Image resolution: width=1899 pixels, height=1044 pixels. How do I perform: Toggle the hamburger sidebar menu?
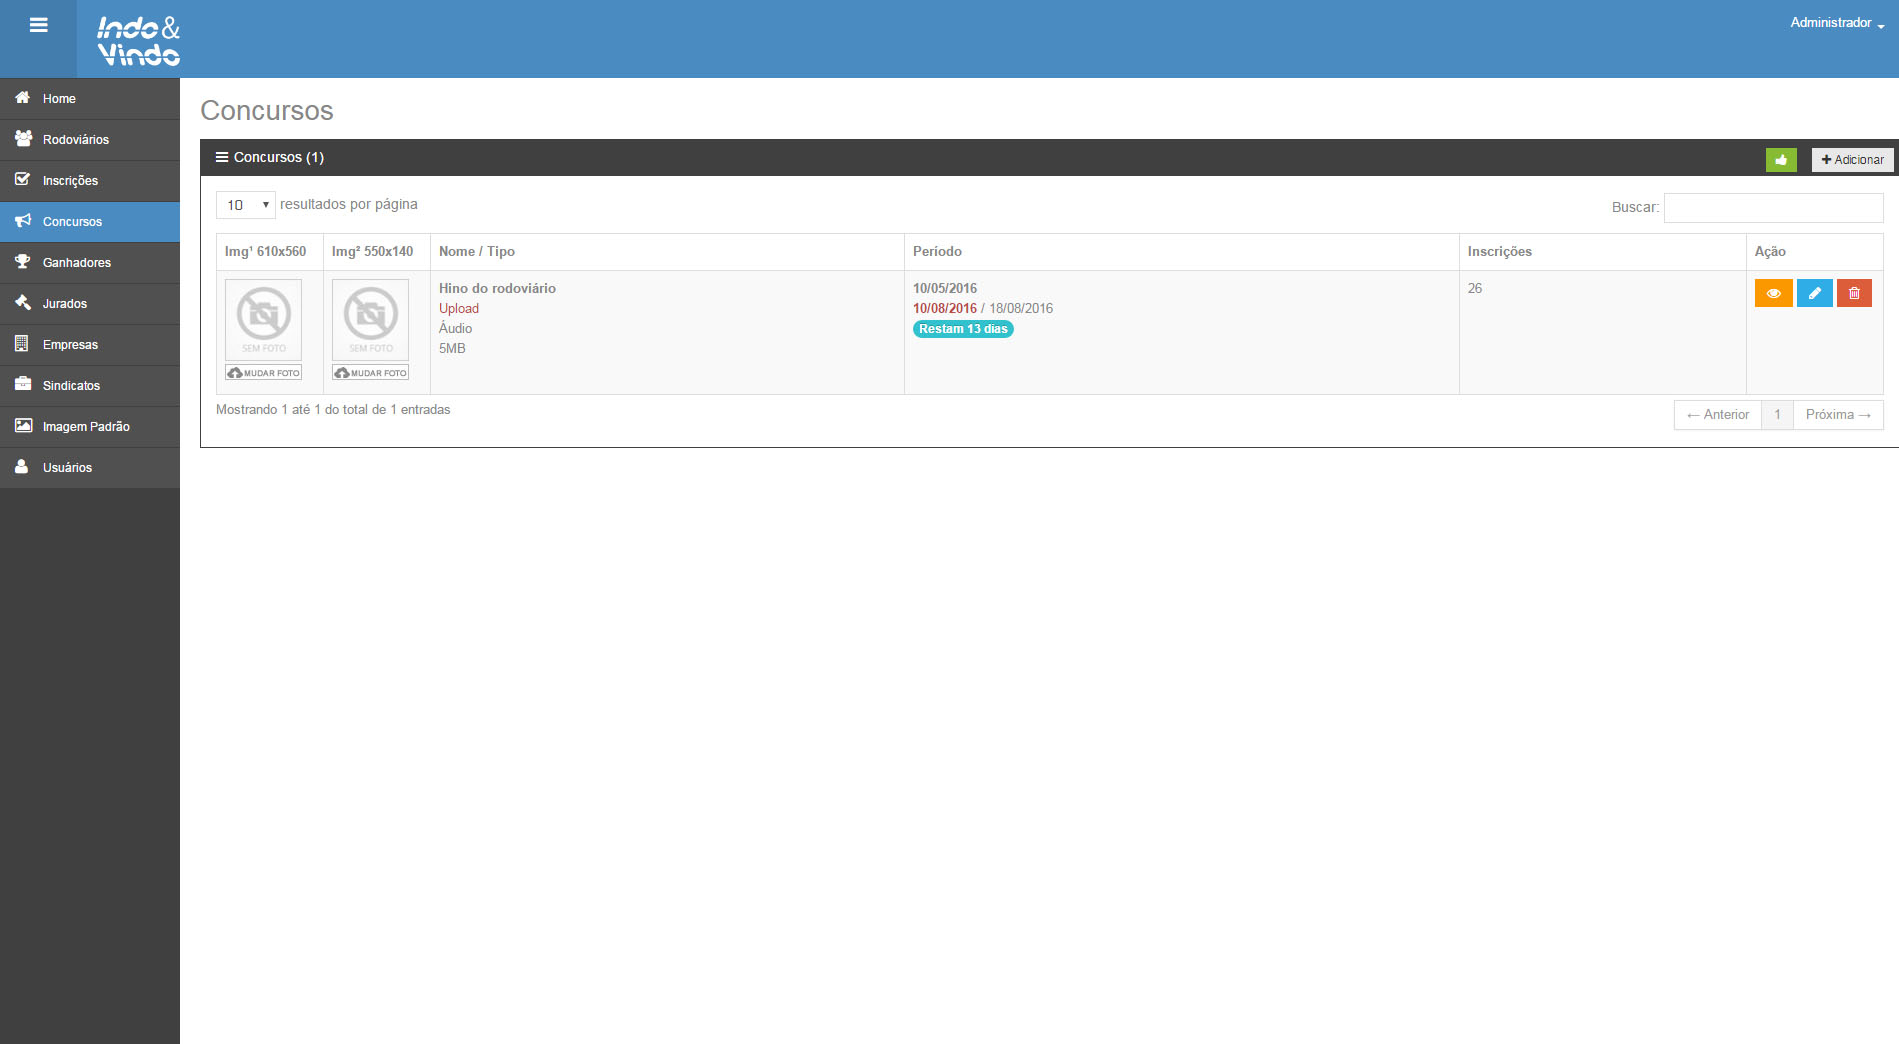[x=38, y=26]
